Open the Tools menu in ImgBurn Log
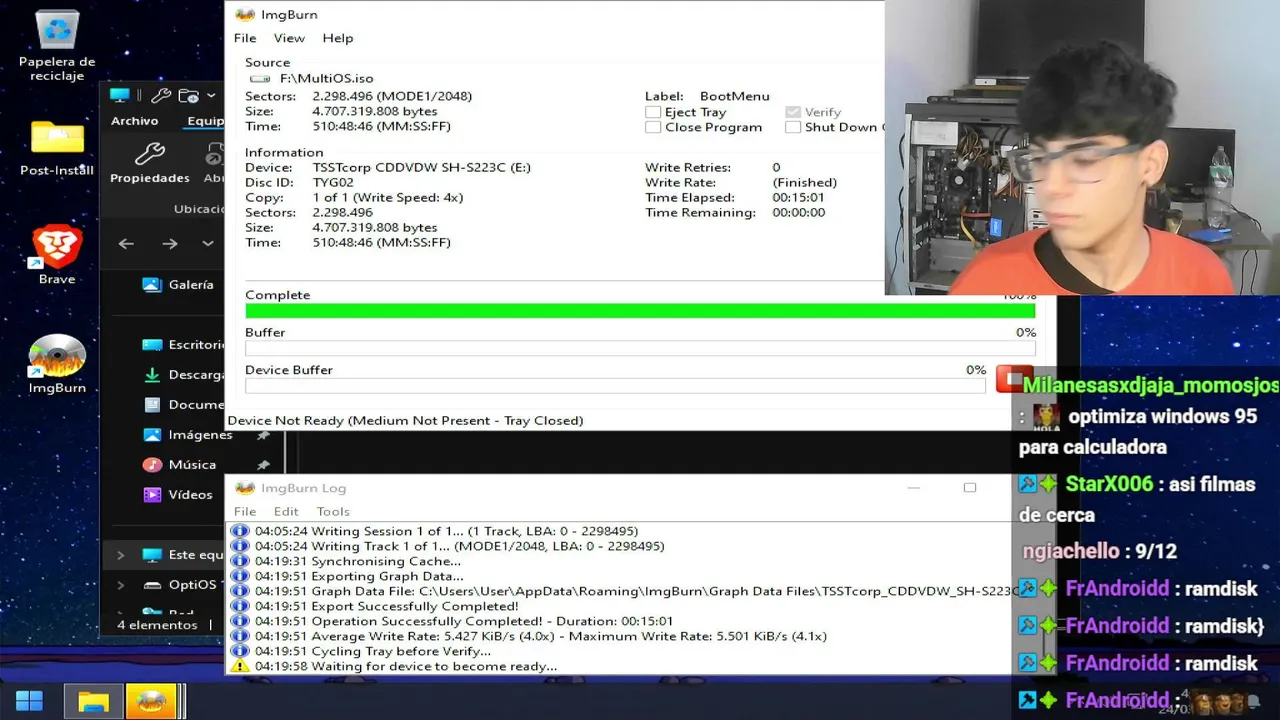 tap(333, 511)
